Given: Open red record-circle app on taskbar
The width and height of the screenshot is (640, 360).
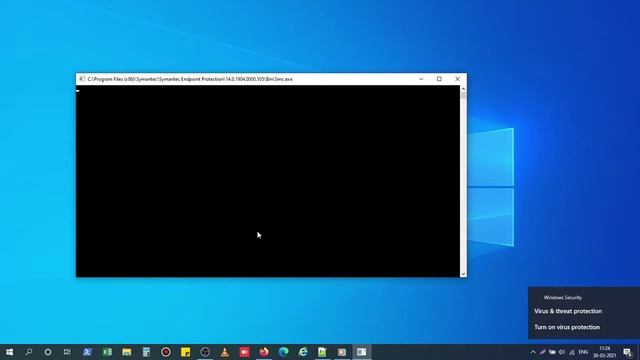Looking at the screenshot, I should (x=166, y=352).
